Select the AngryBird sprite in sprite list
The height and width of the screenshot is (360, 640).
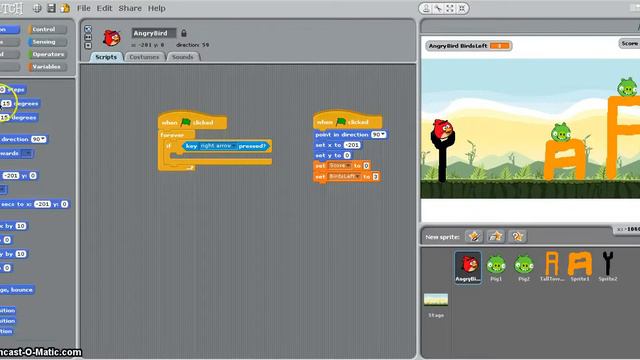coord(468,267)
